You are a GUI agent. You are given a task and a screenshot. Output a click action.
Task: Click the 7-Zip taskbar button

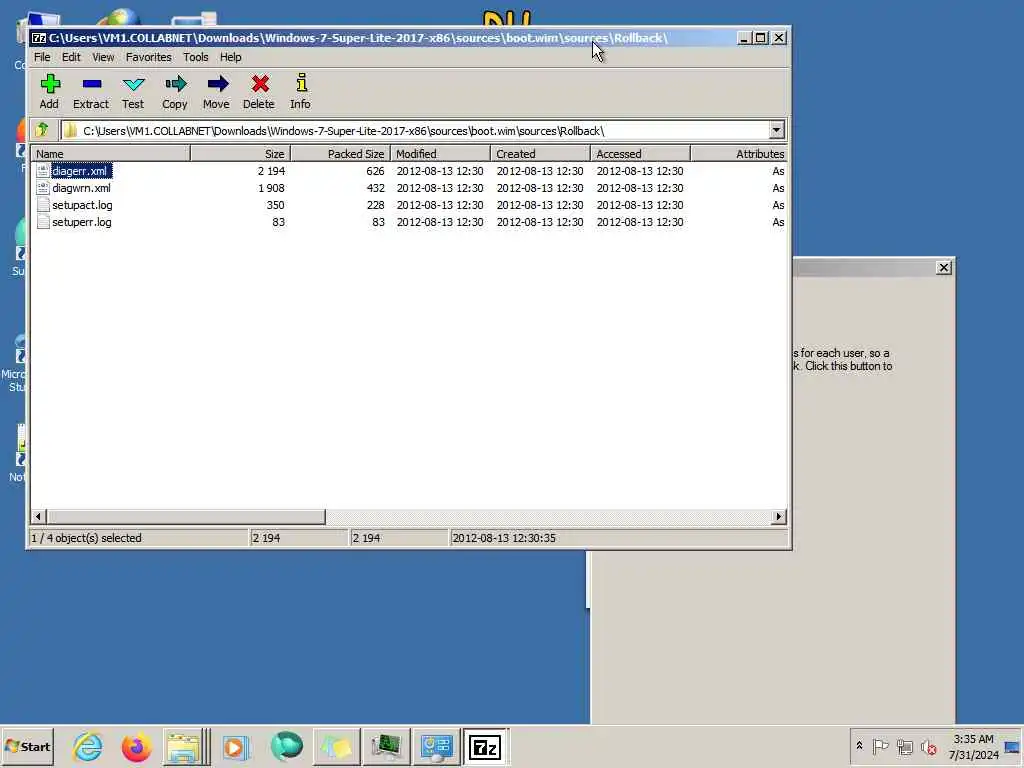[x=485, y=746]
